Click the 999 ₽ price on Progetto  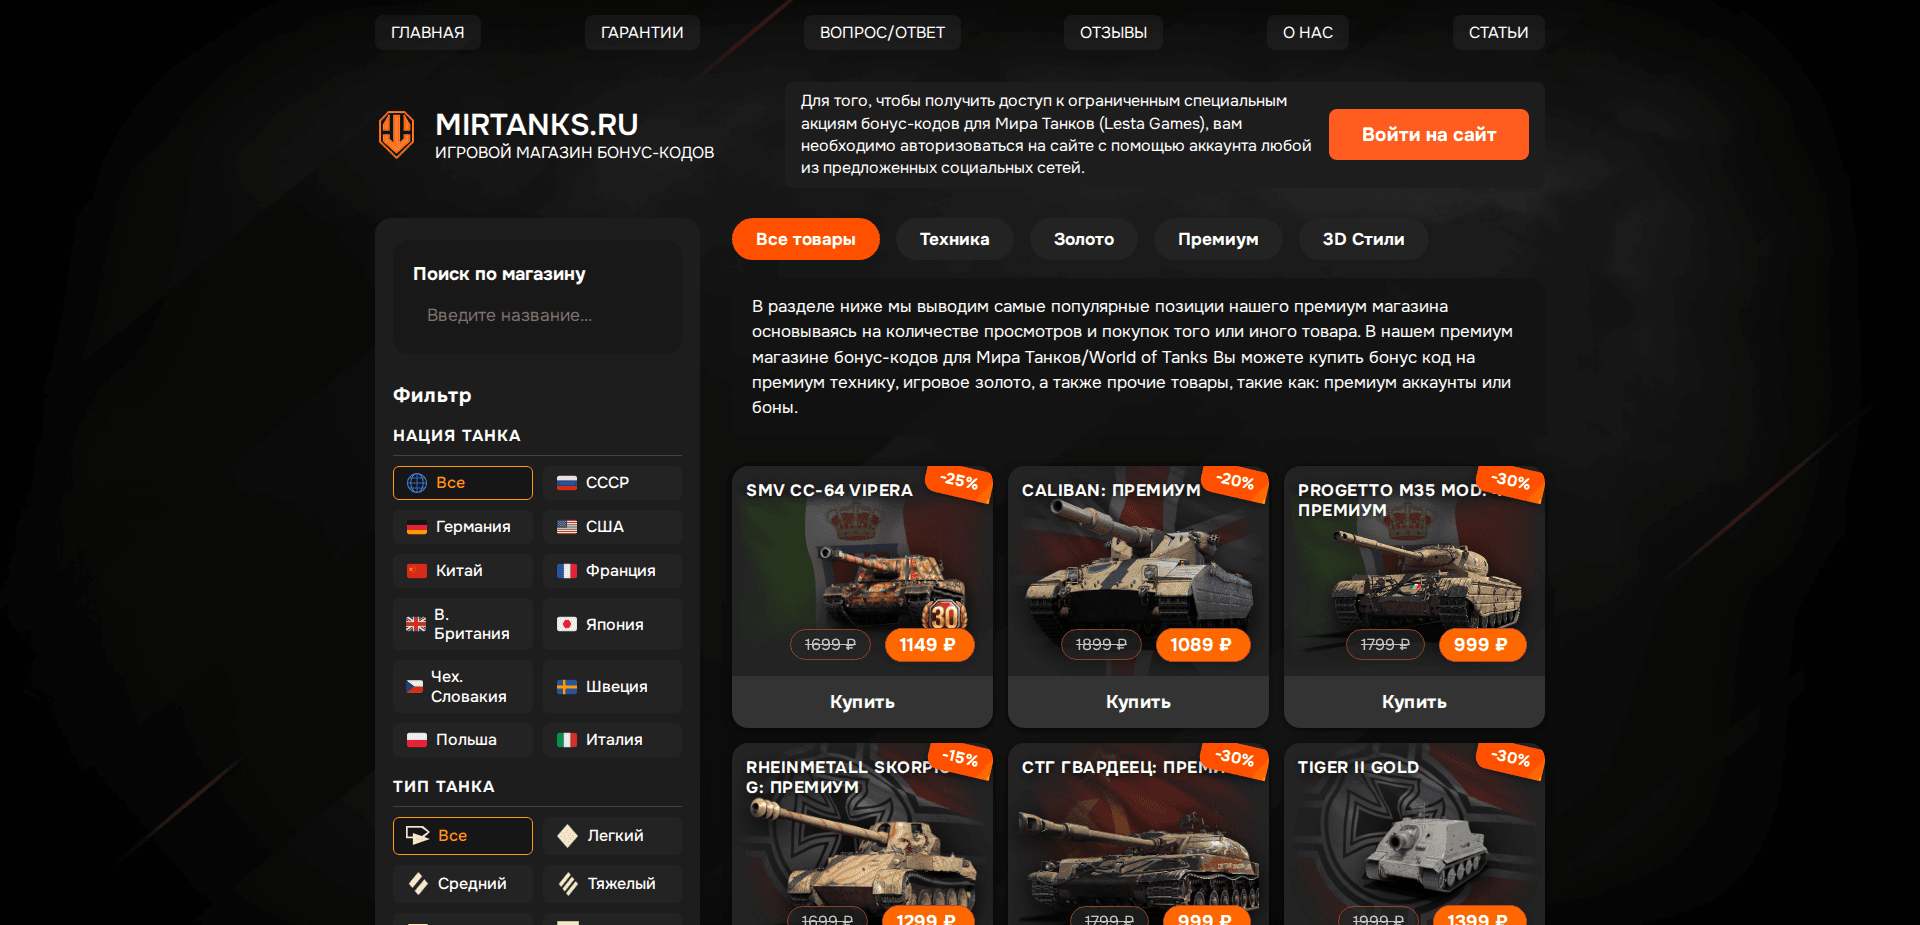[1482, 645]
